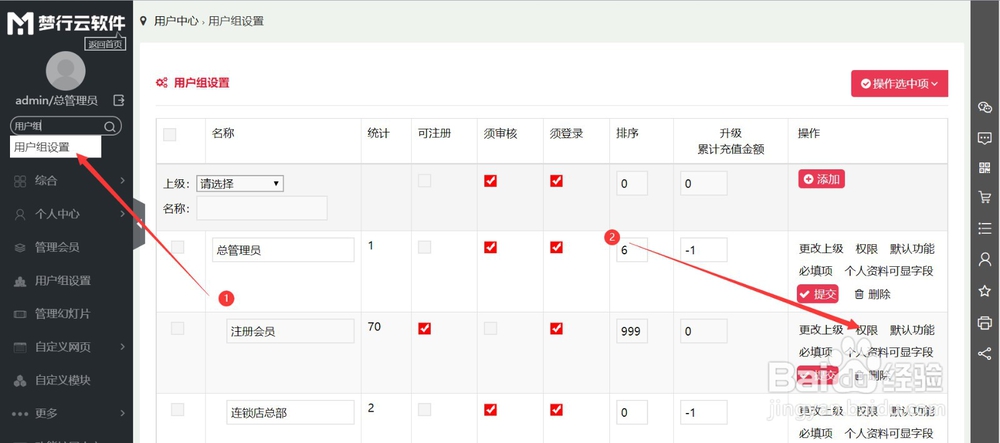Click 用户中心 in the breadcrumb
1000x443 pixels.
(176, 21)
